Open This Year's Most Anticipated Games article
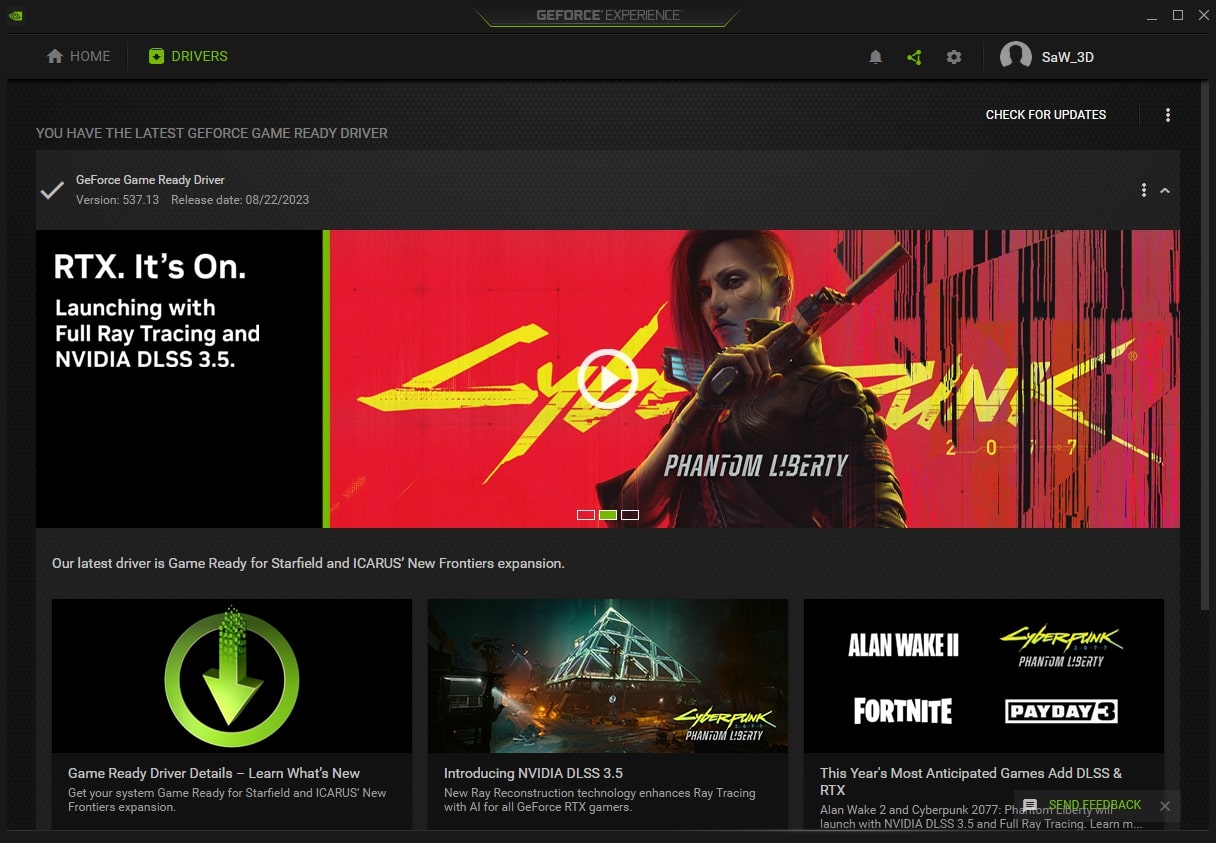Image resolution: width=1216 pixels, height=843 pixels. (971, 781)
